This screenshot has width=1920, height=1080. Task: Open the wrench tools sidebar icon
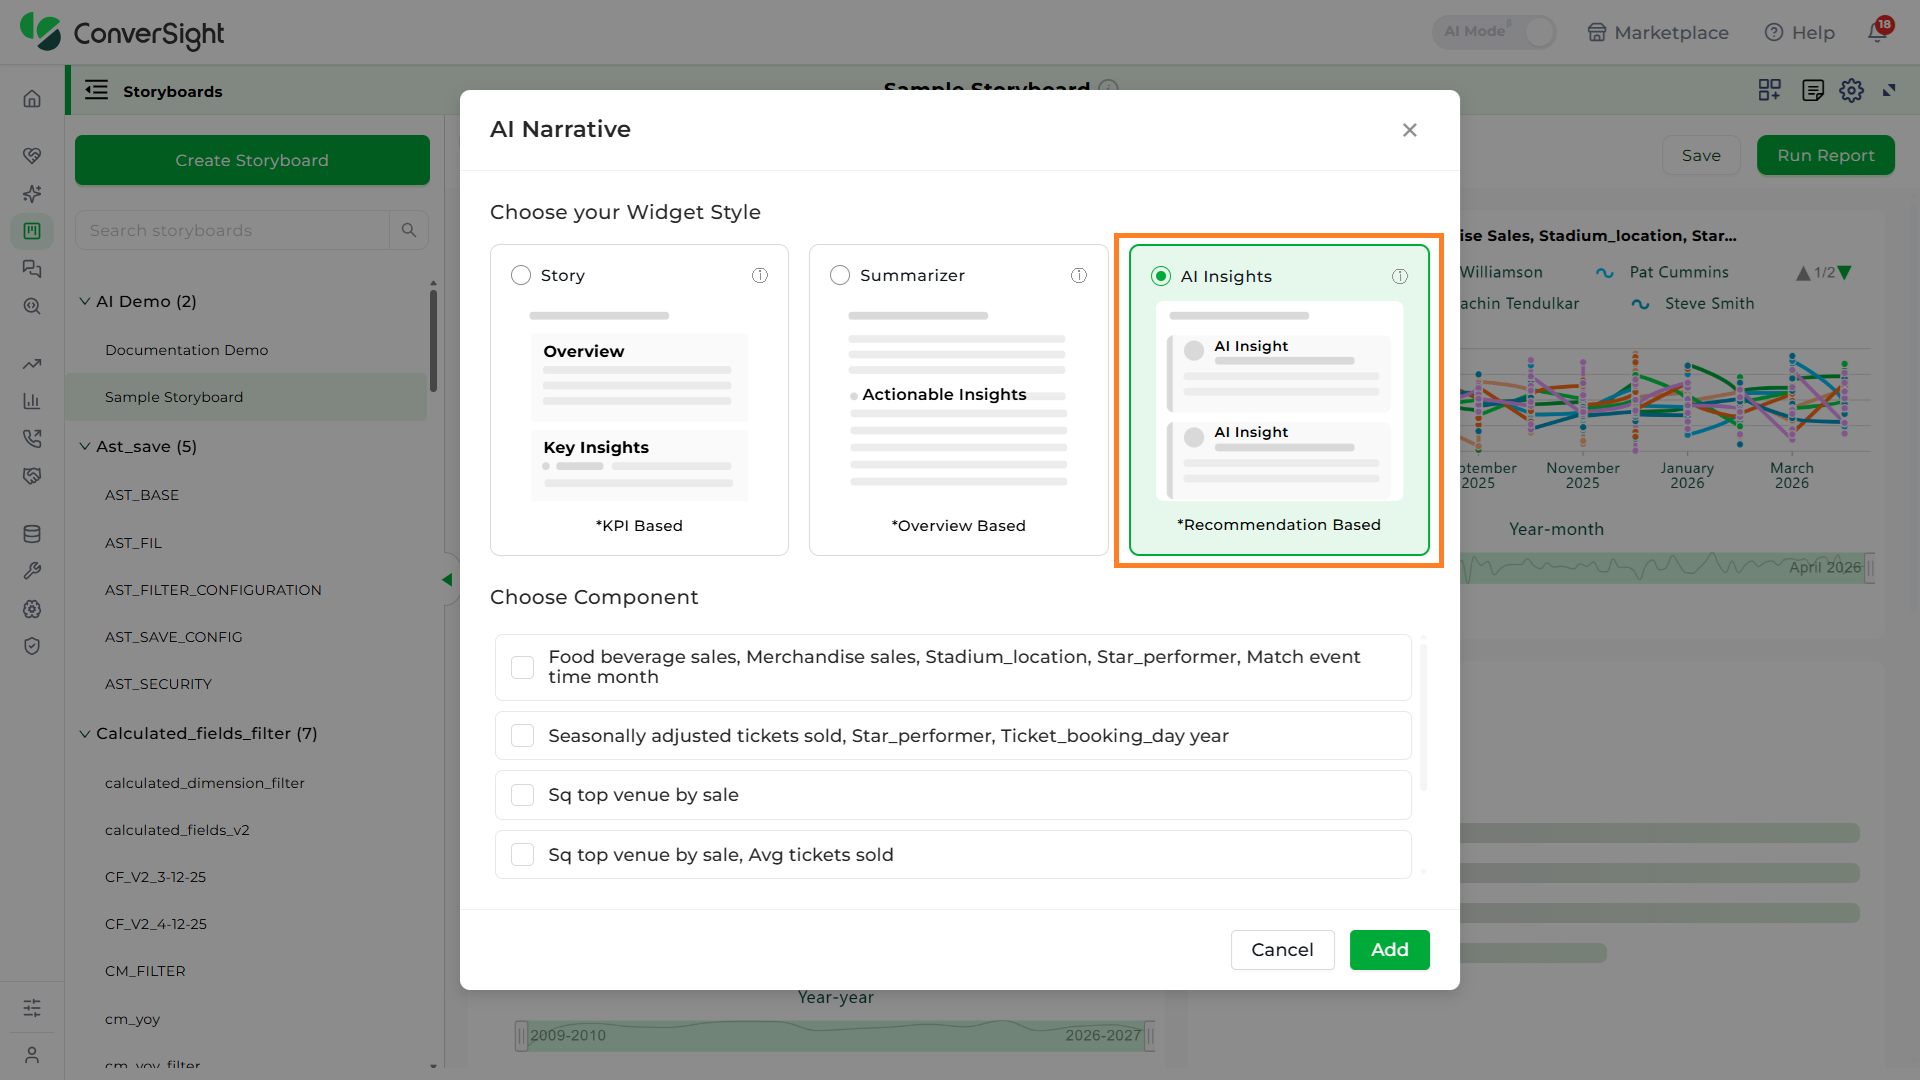32,571
